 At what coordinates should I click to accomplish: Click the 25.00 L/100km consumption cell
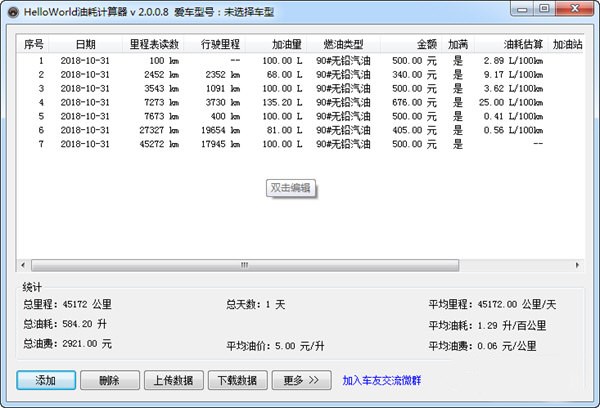511,102
